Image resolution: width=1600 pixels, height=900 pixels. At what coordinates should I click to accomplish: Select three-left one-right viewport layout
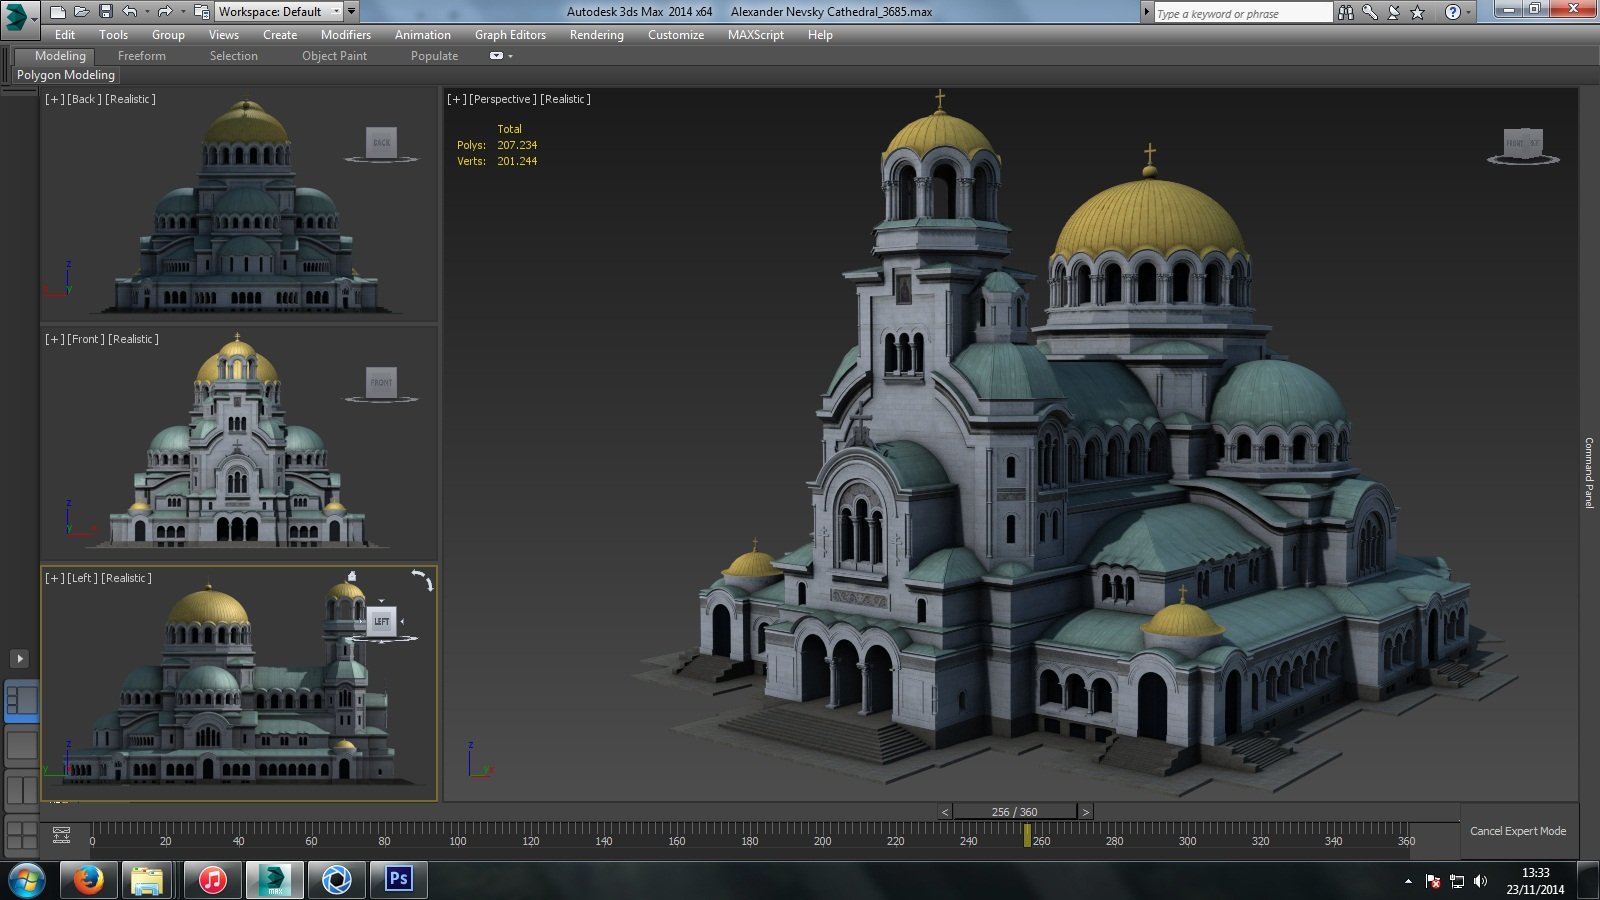pyautogui.click(x=22, y=701)
